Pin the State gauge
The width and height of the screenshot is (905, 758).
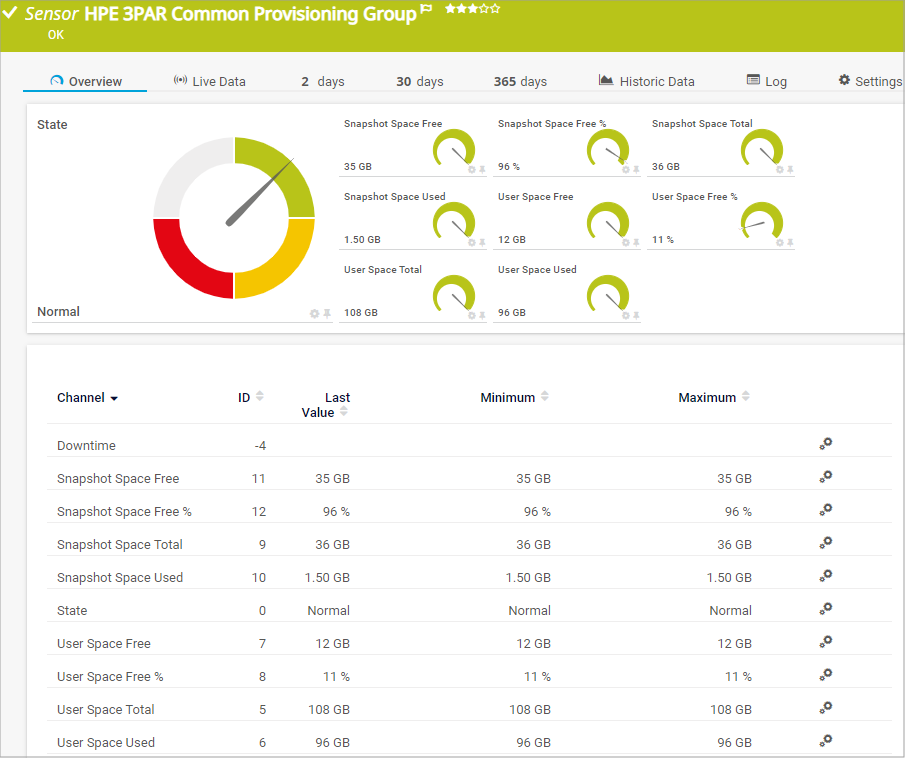pos(326,314)
